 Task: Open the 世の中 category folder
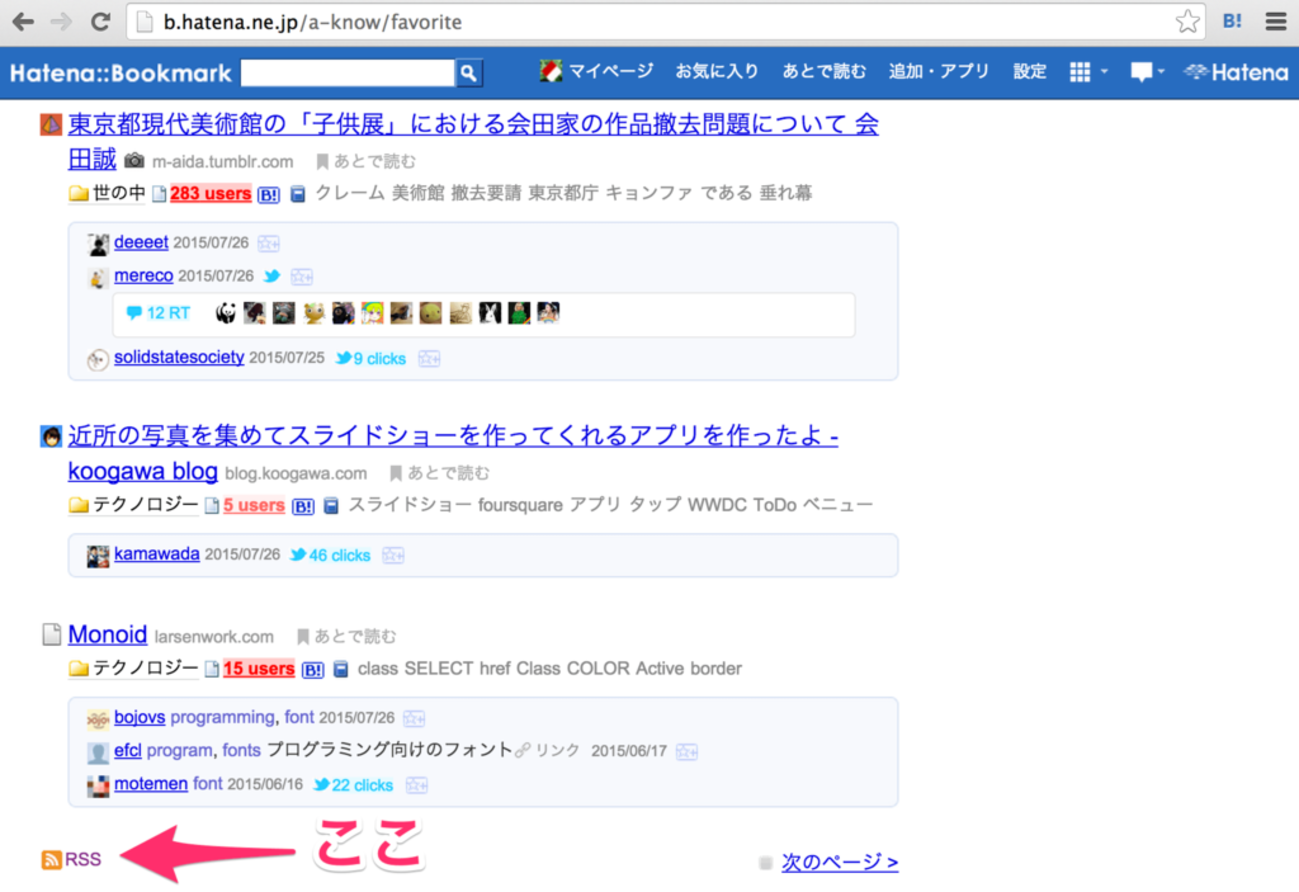pos(107,193)
